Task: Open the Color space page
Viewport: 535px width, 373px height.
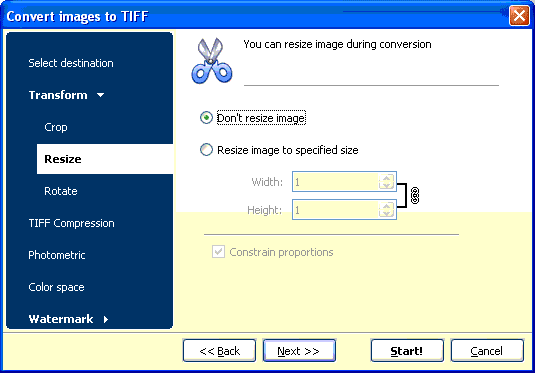Action: point(56,287)
